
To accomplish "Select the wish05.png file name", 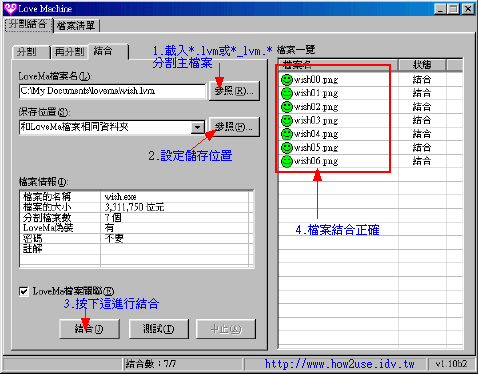I will click(316, 148).
